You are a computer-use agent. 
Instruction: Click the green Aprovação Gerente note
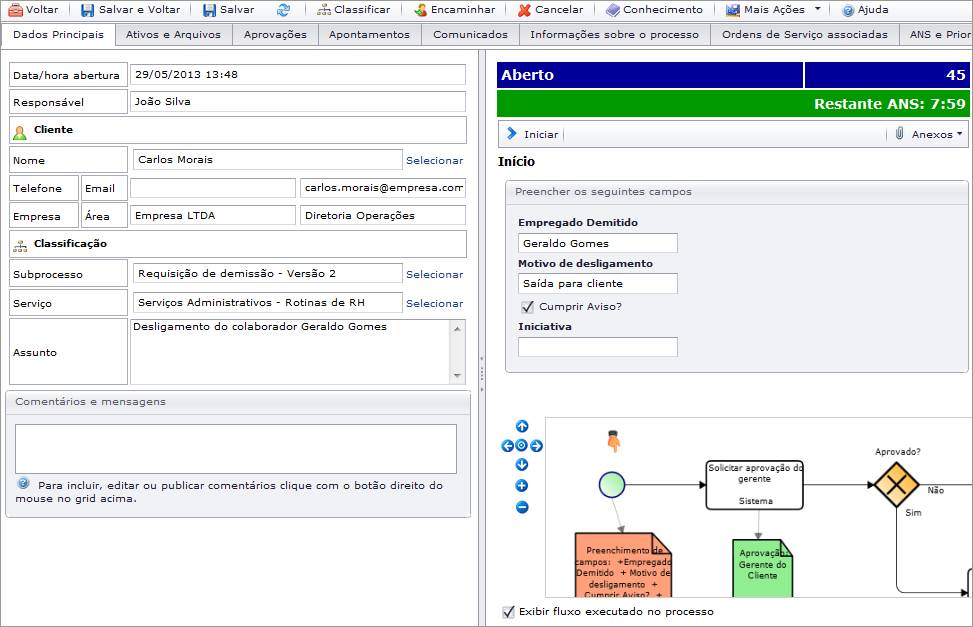tap(762, 569)
